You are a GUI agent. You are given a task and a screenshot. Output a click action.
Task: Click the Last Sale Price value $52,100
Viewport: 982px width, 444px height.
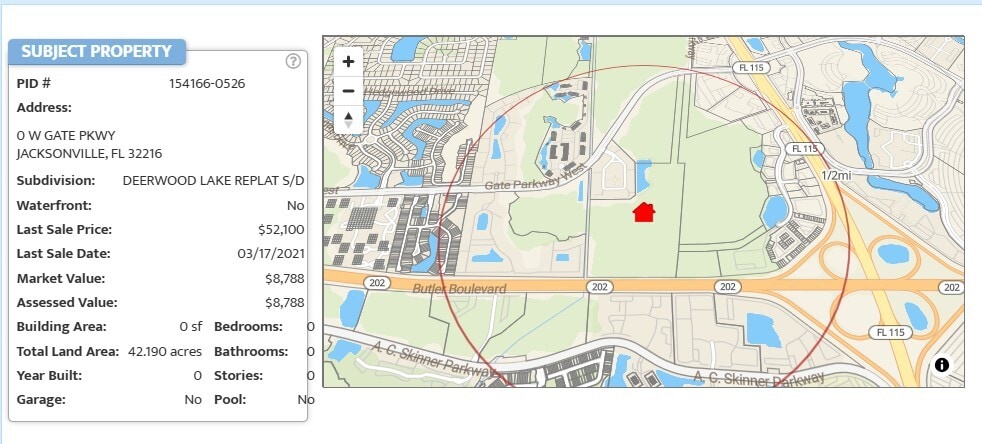(x=281, y=229)
